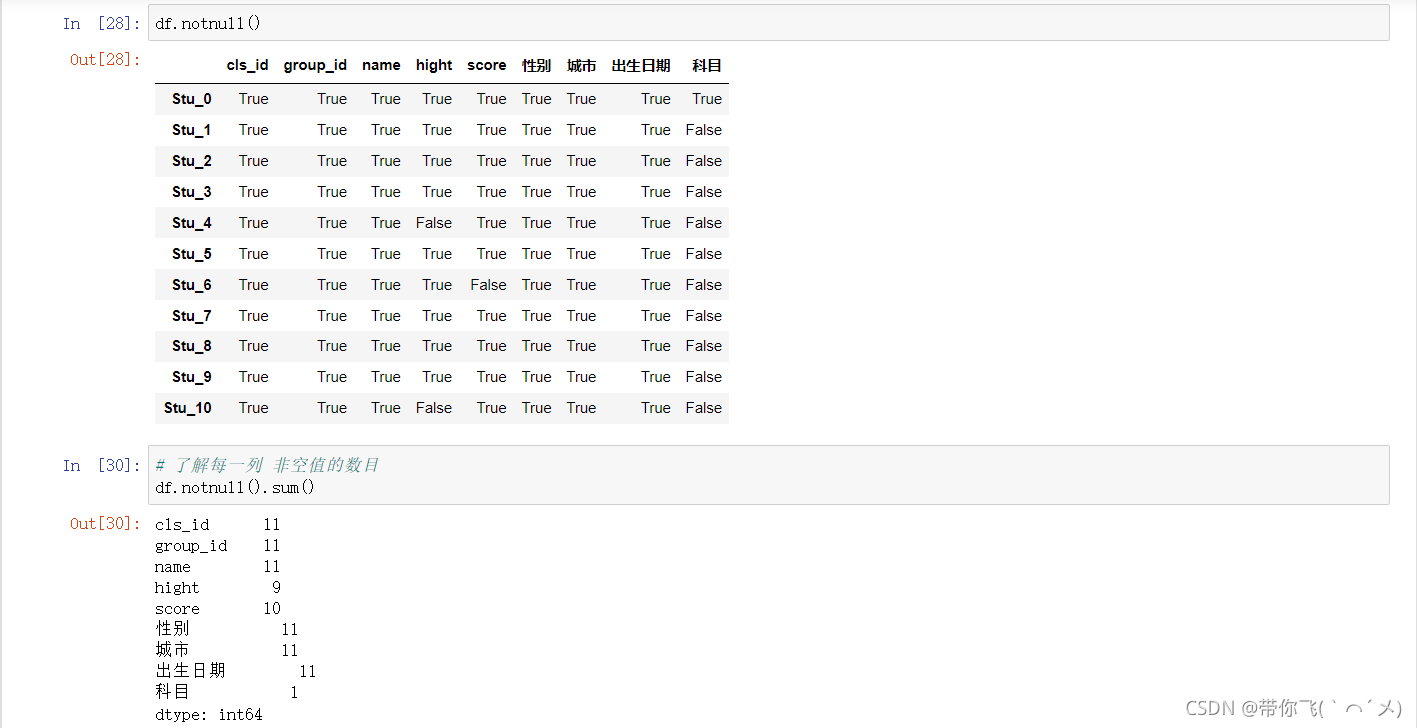
Task: Select the Stu_2 row index
Action: (192, 161)
